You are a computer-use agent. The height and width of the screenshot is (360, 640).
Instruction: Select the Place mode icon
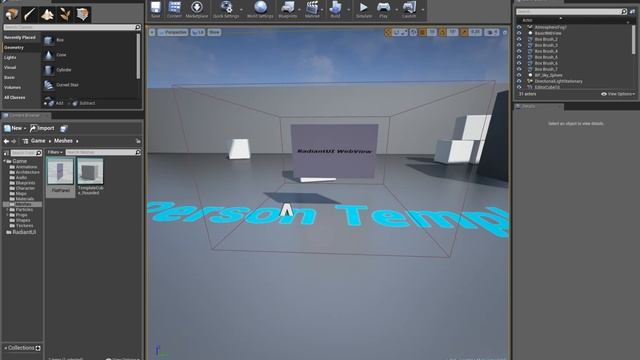pos(11,15)
